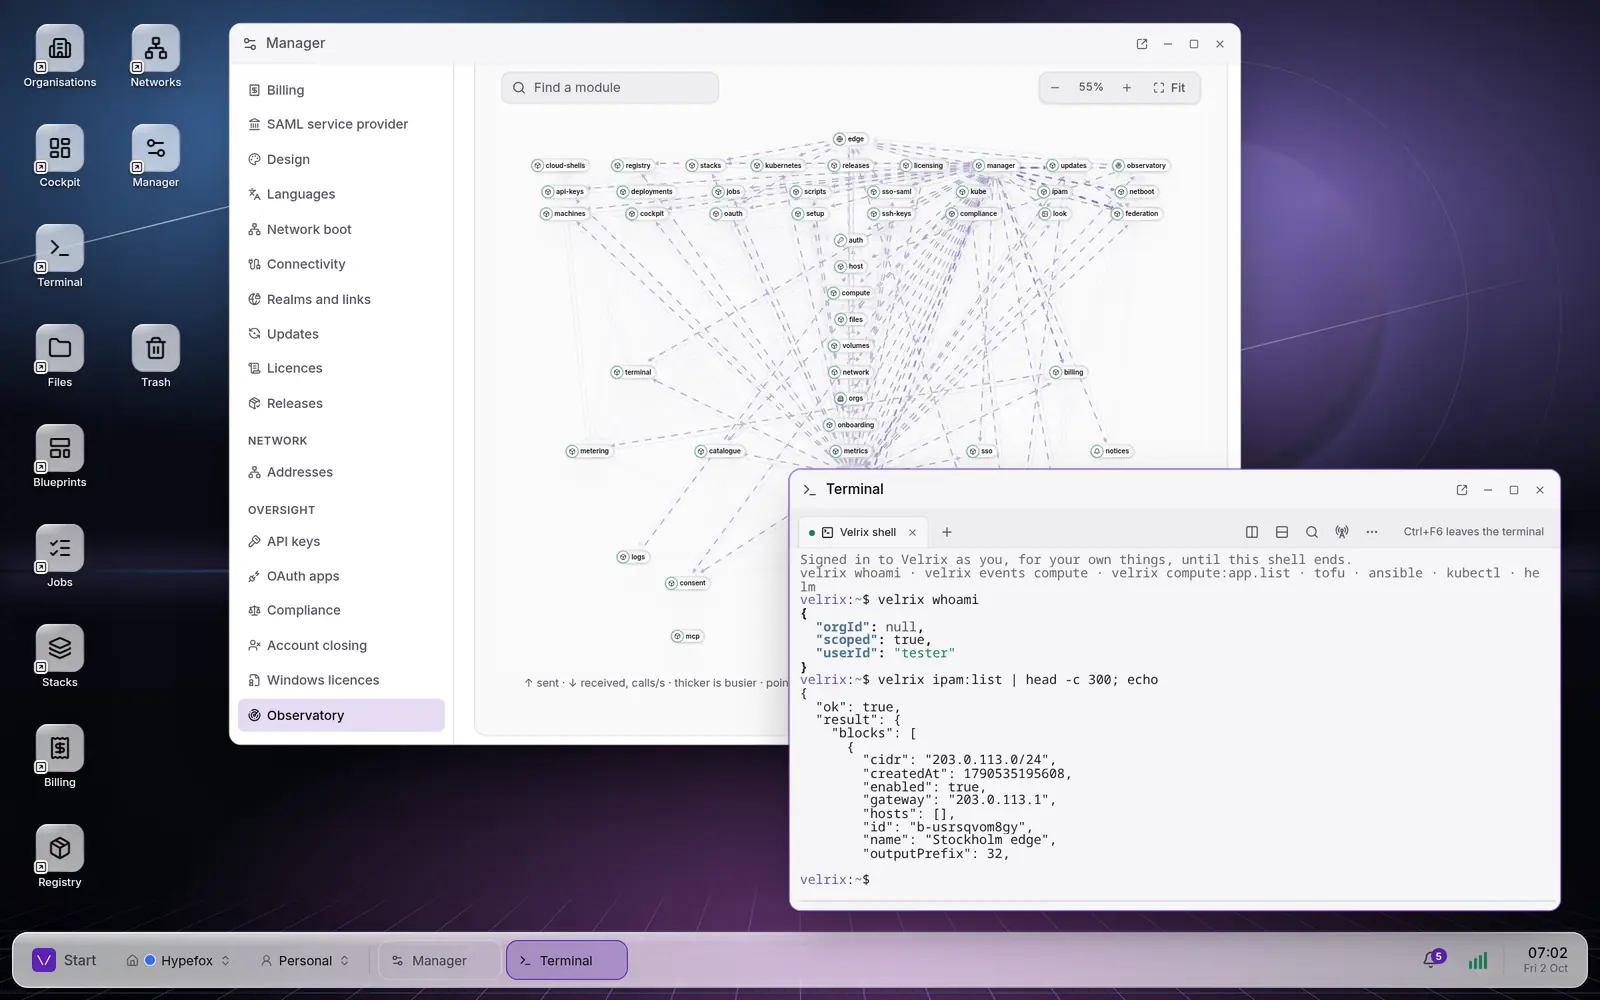Launch Stacks from the desktop
Image resolution: width=1600 pixels, height=1000 pixels.
click(x=60, y=657)
